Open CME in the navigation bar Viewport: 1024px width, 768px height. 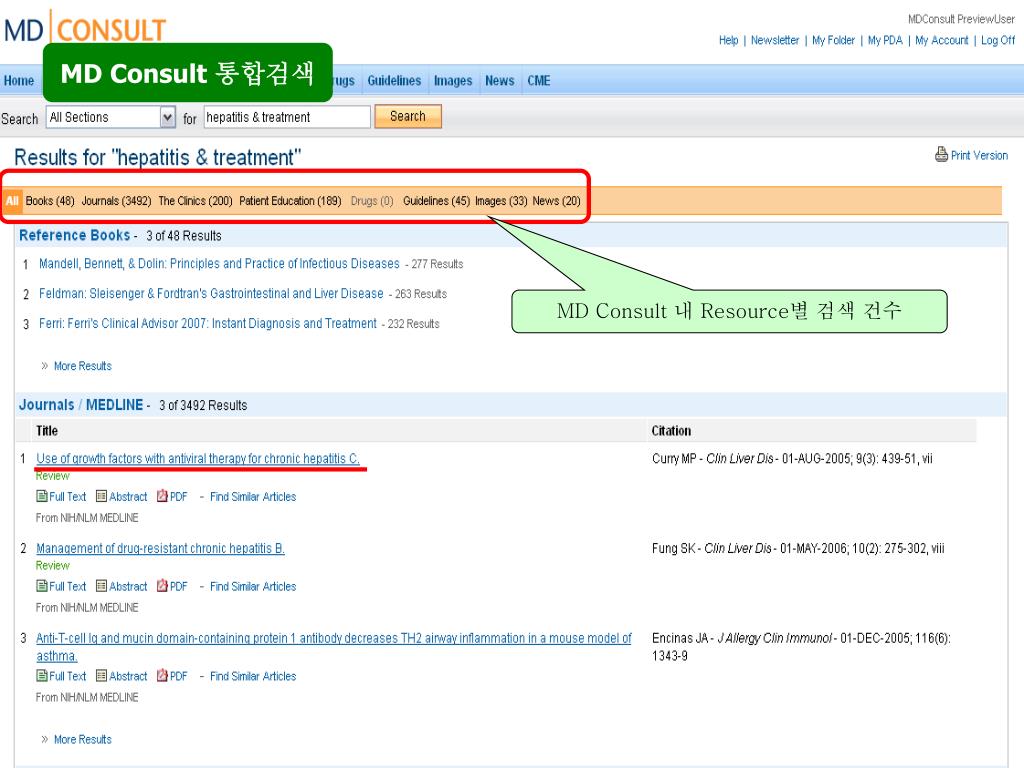tap(539, 80)
